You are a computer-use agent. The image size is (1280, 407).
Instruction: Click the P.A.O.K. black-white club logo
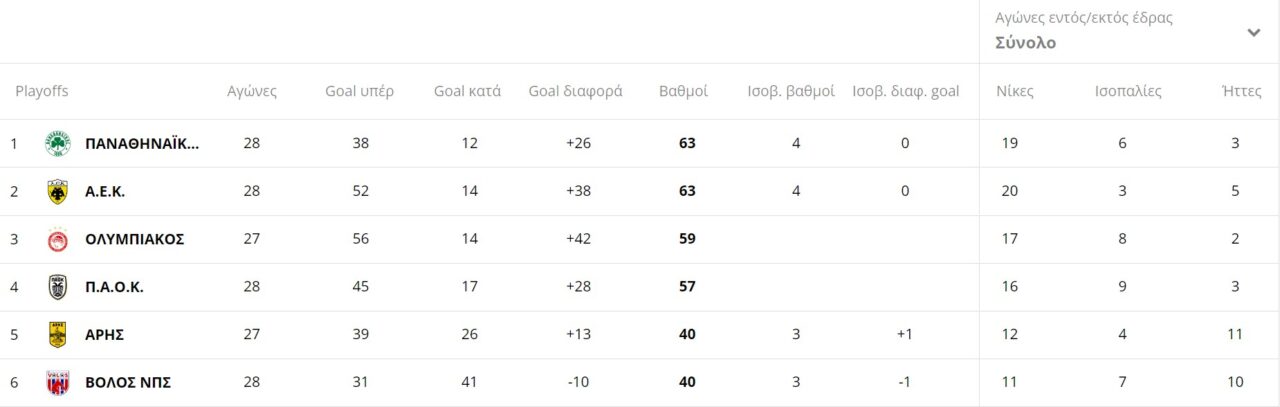58,287
